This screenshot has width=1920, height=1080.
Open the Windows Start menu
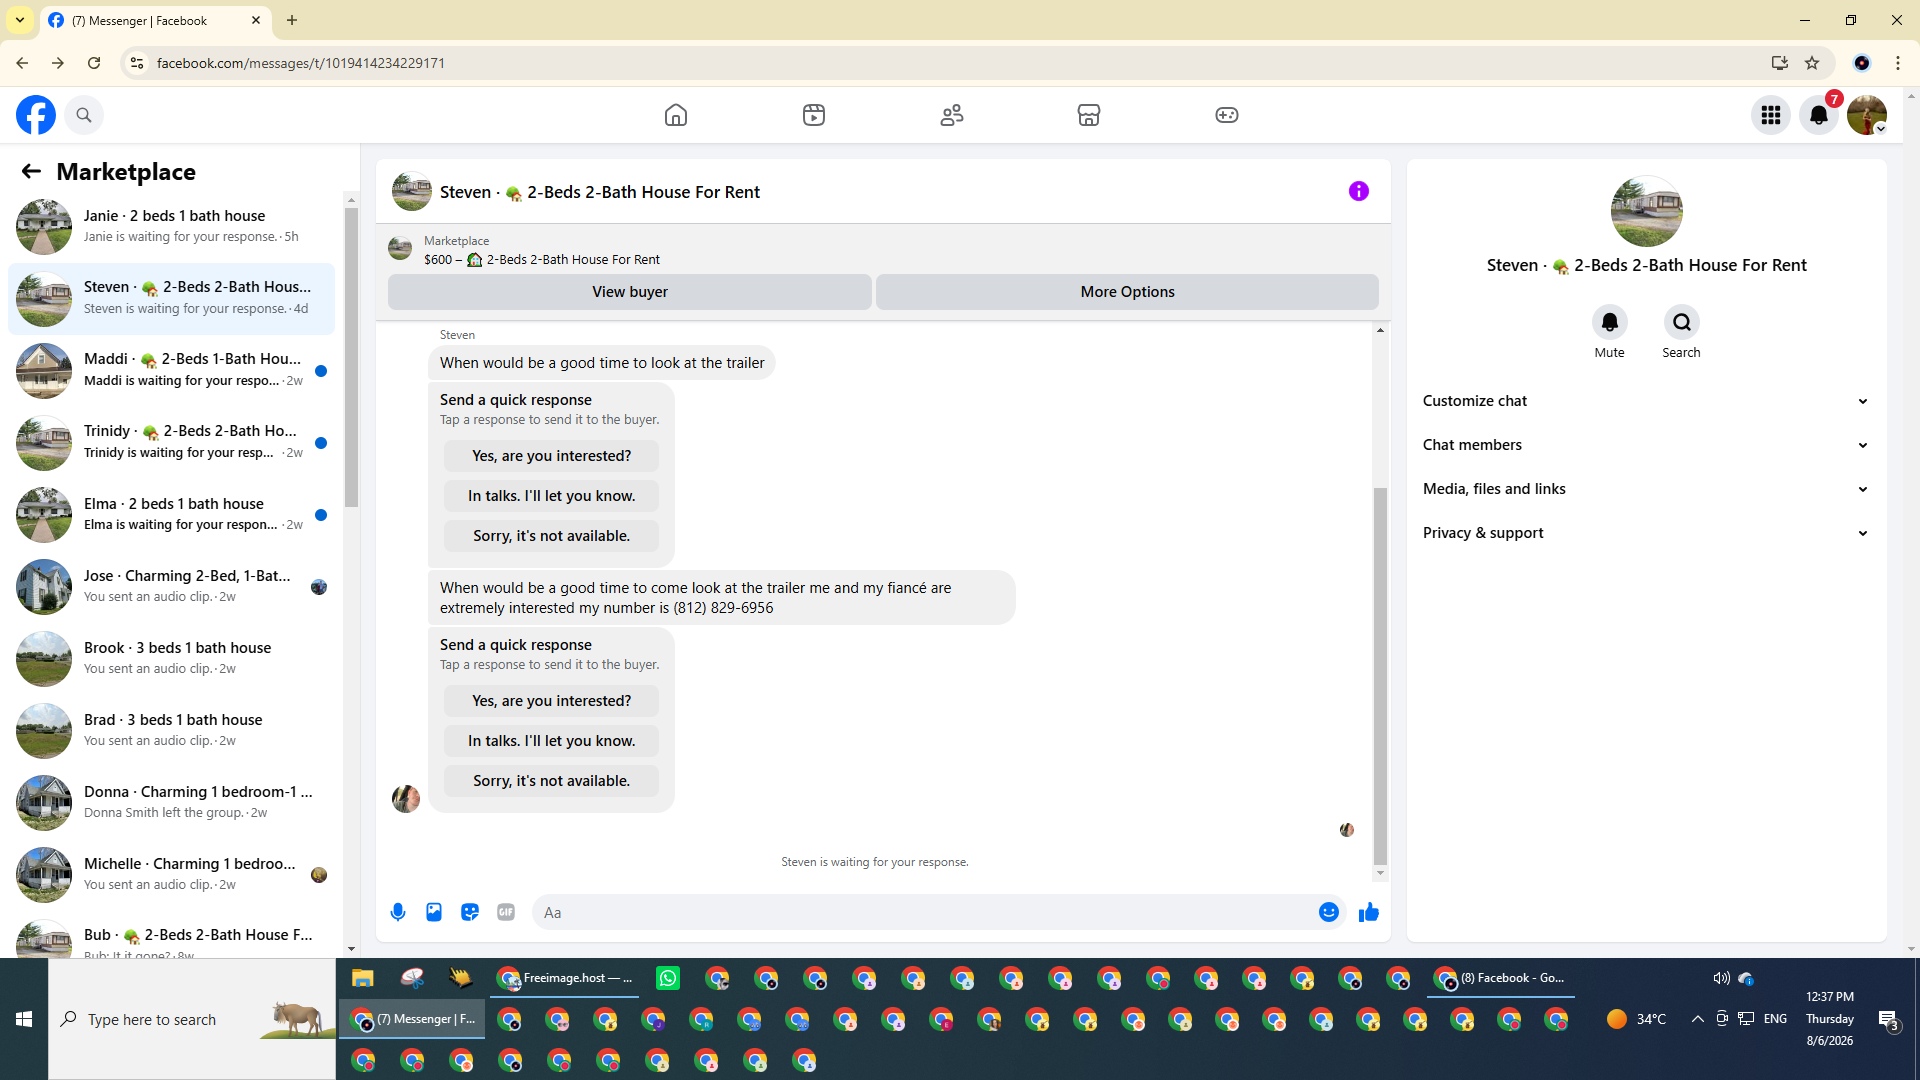click(24, 1019)
